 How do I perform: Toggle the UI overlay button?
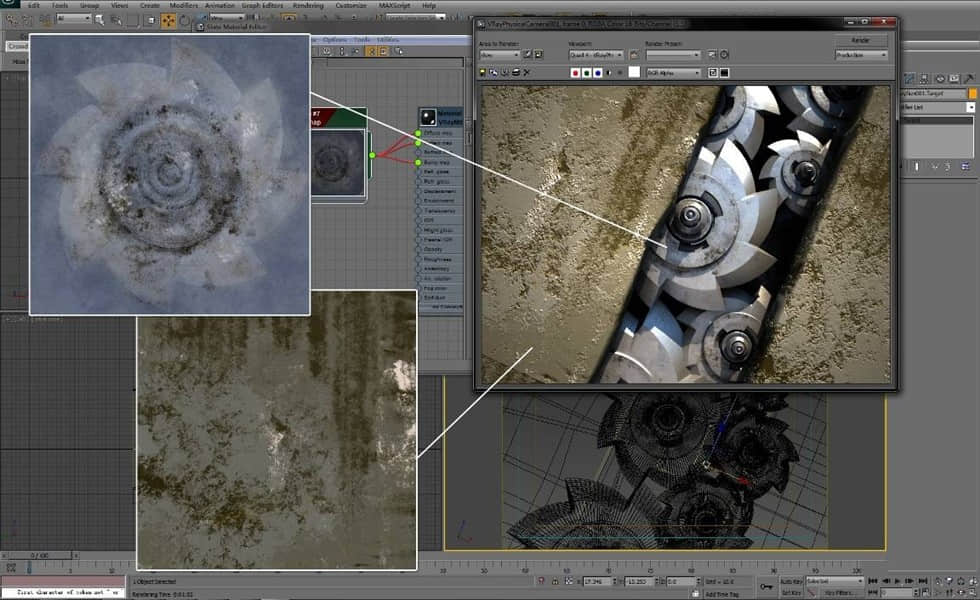tap(712, 73)
